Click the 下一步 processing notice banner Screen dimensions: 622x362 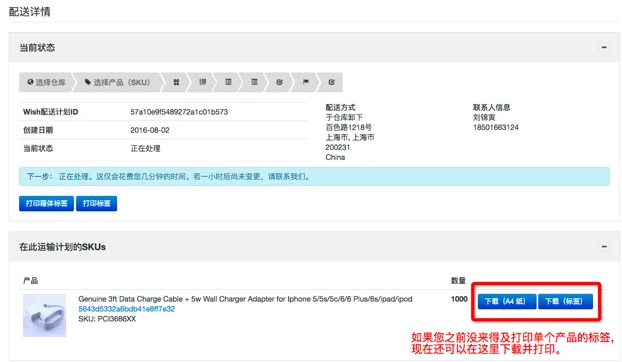314,176
